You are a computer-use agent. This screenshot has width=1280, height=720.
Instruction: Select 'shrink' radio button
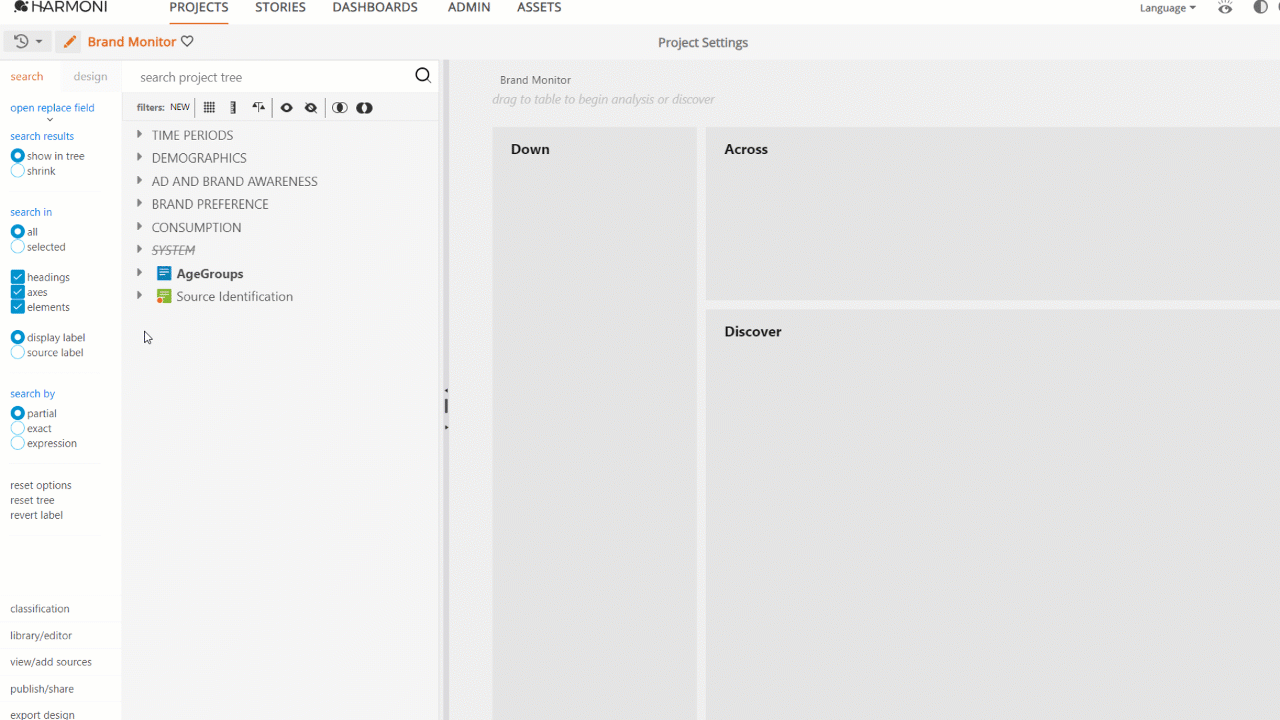17,171
